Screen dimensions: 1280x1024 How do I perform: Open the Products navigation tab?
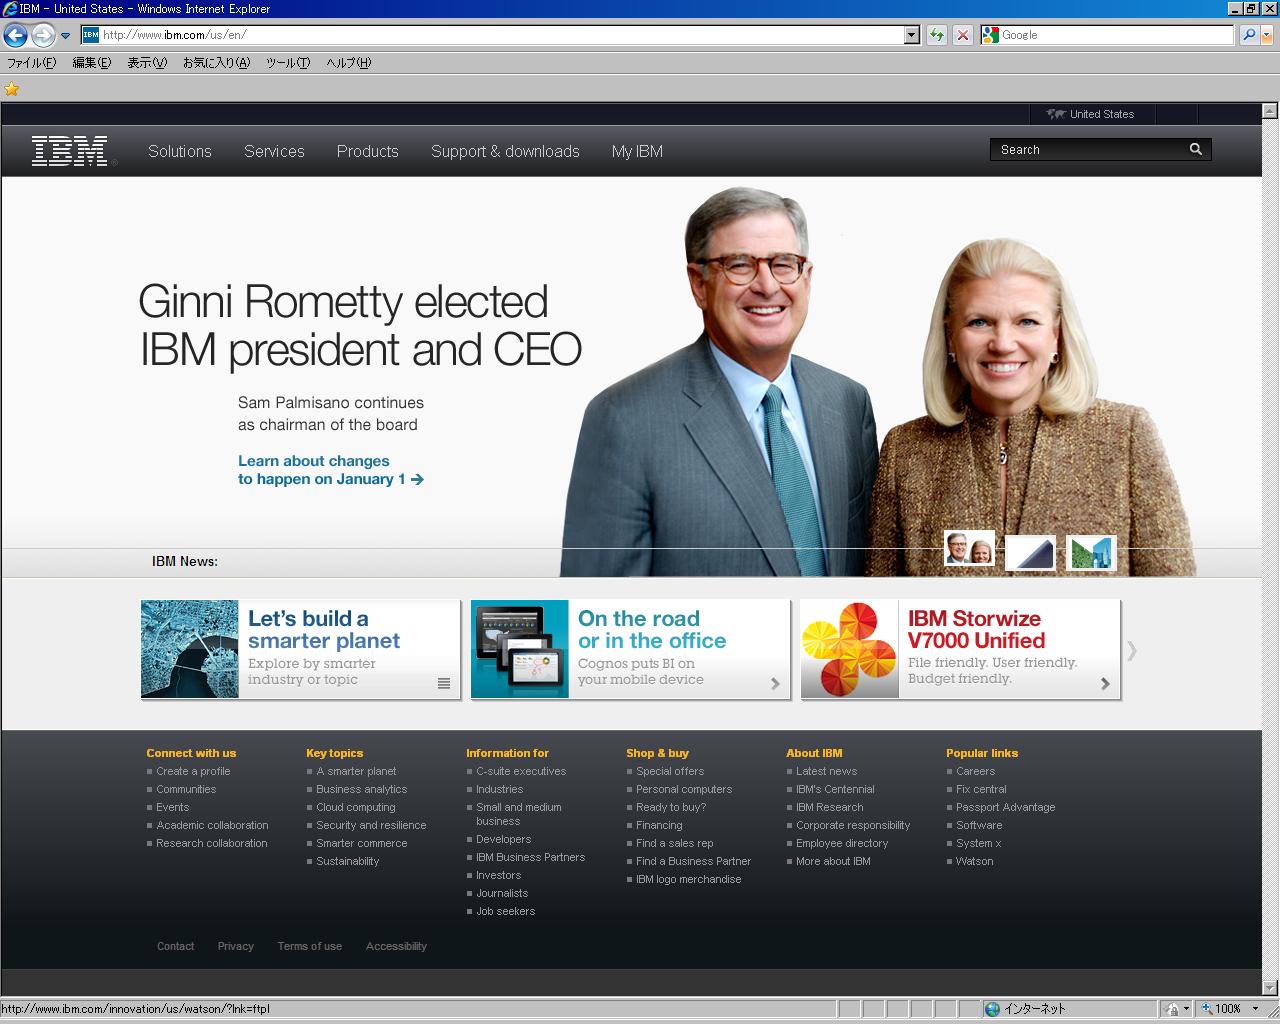coord(367,151)
